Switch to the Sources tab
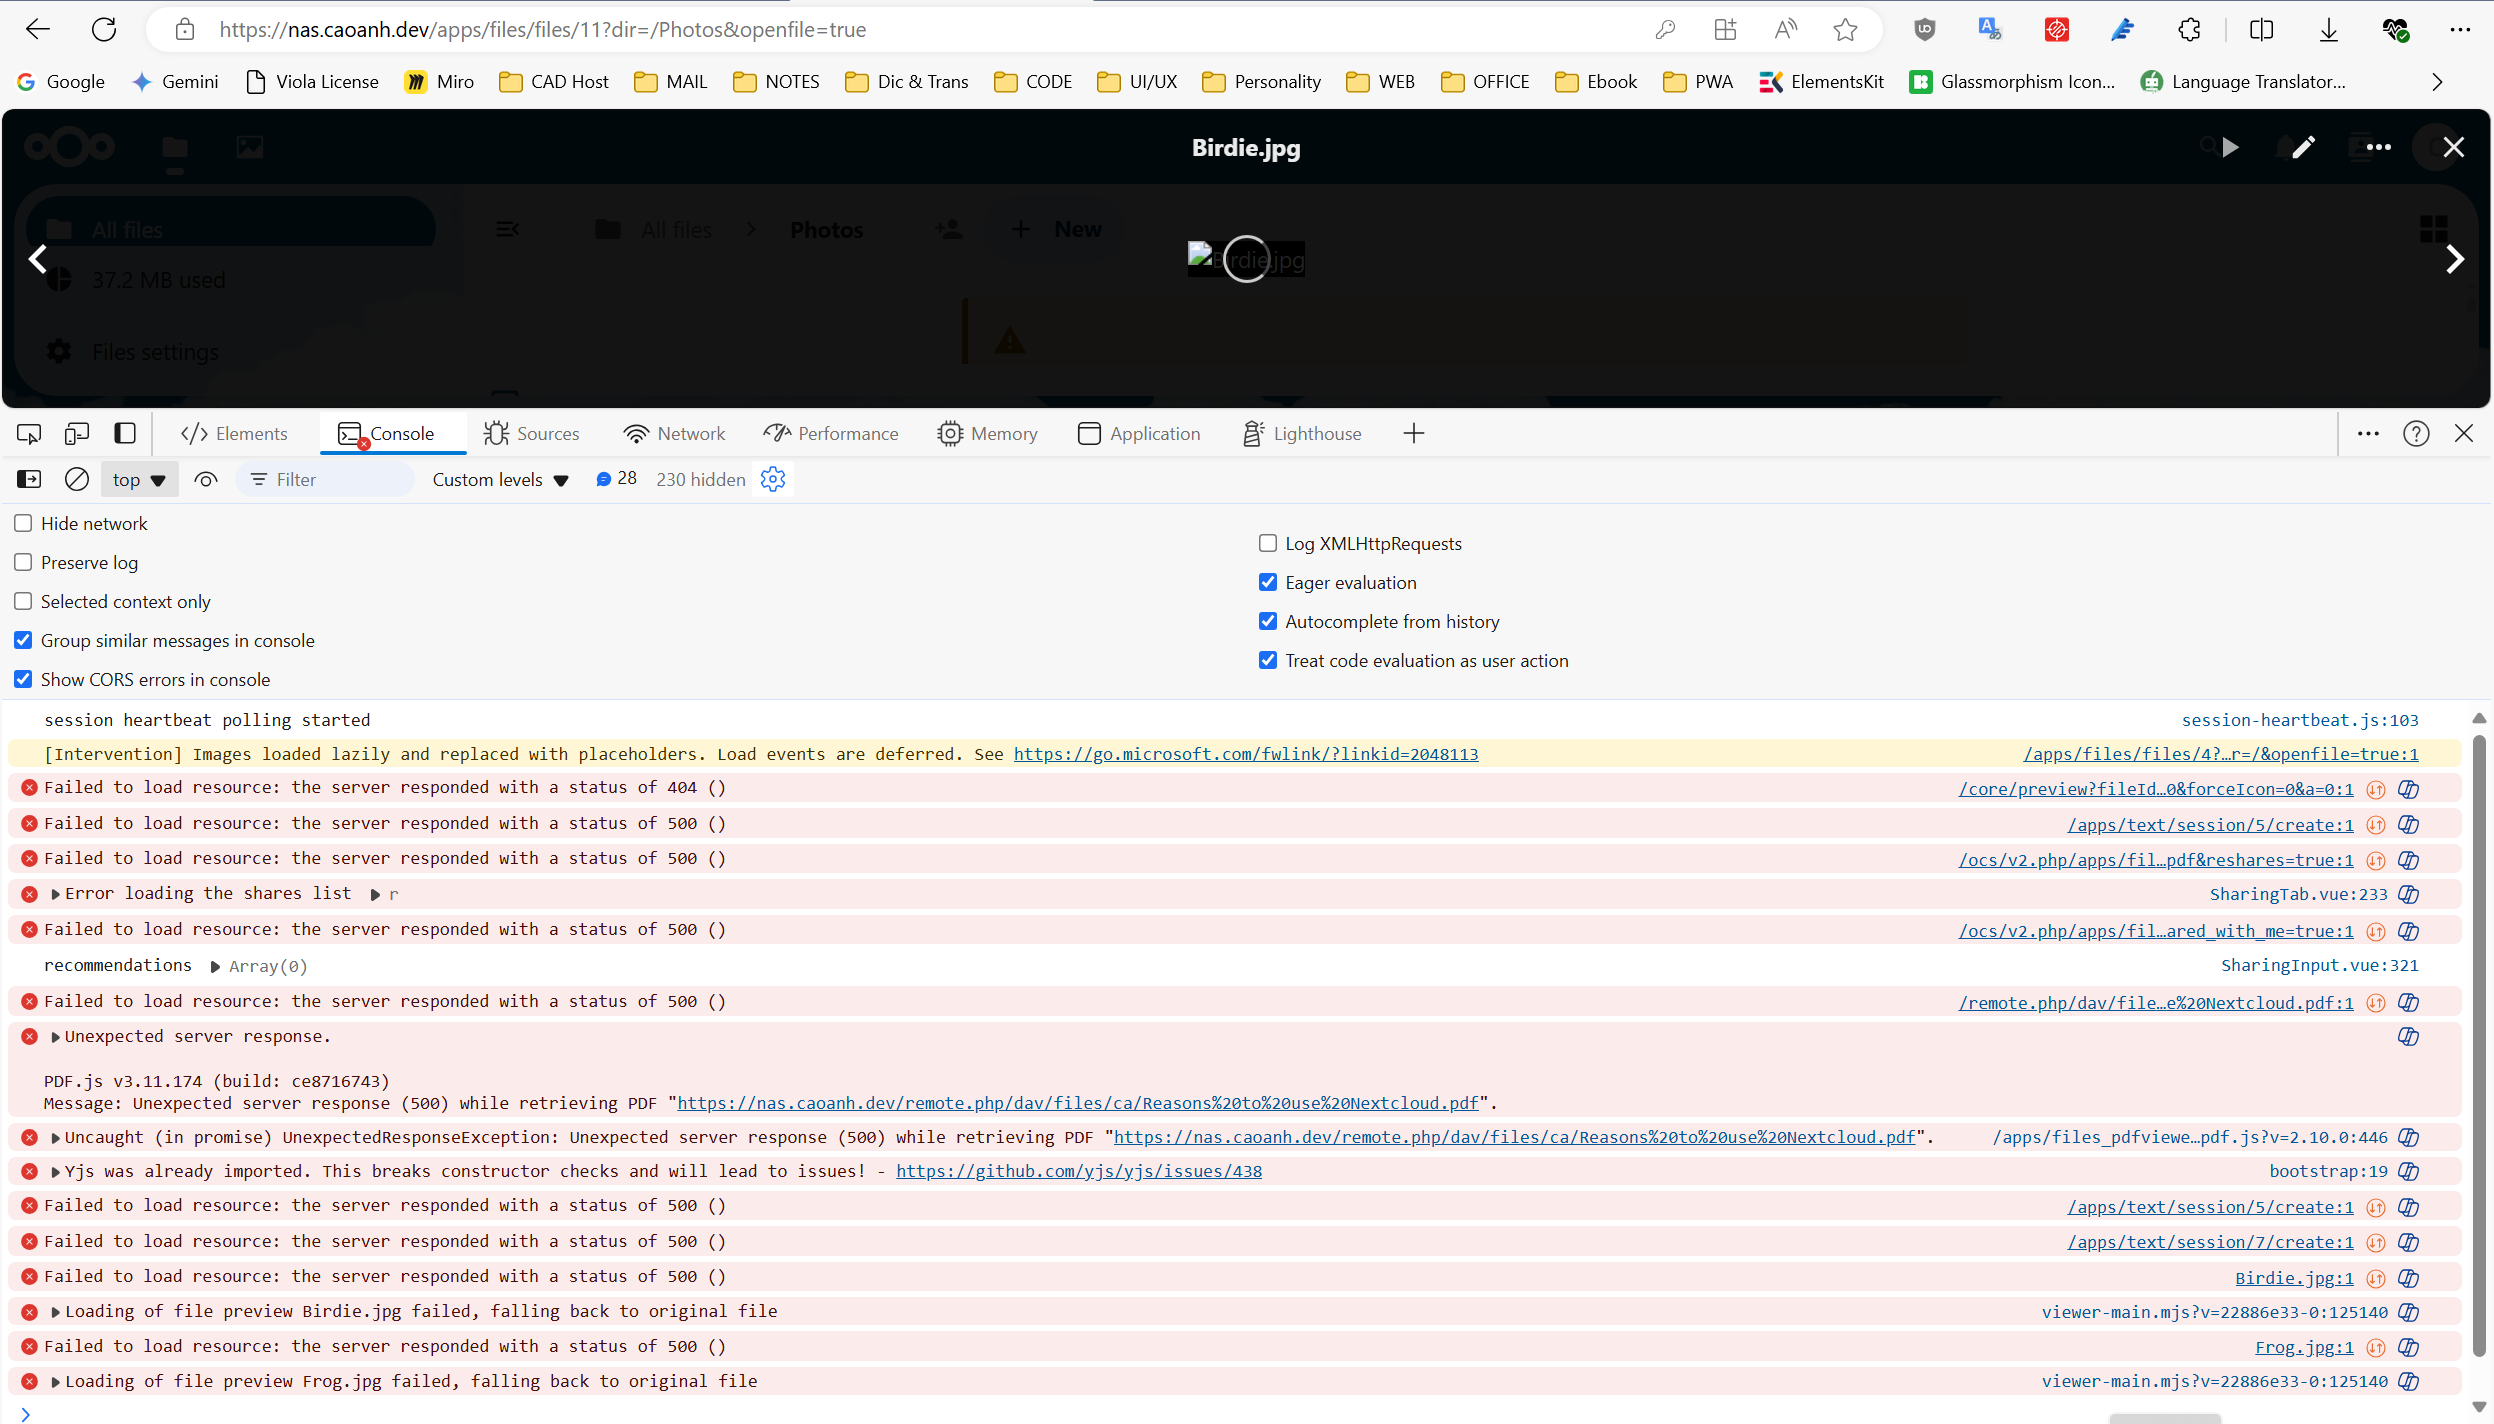Viewport: 2494px width, 1424px height. tap(532, 434)
